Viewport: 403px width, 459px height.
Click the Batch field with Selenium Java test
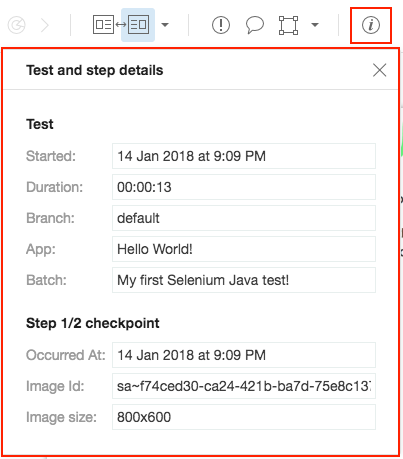click(244, 280)
